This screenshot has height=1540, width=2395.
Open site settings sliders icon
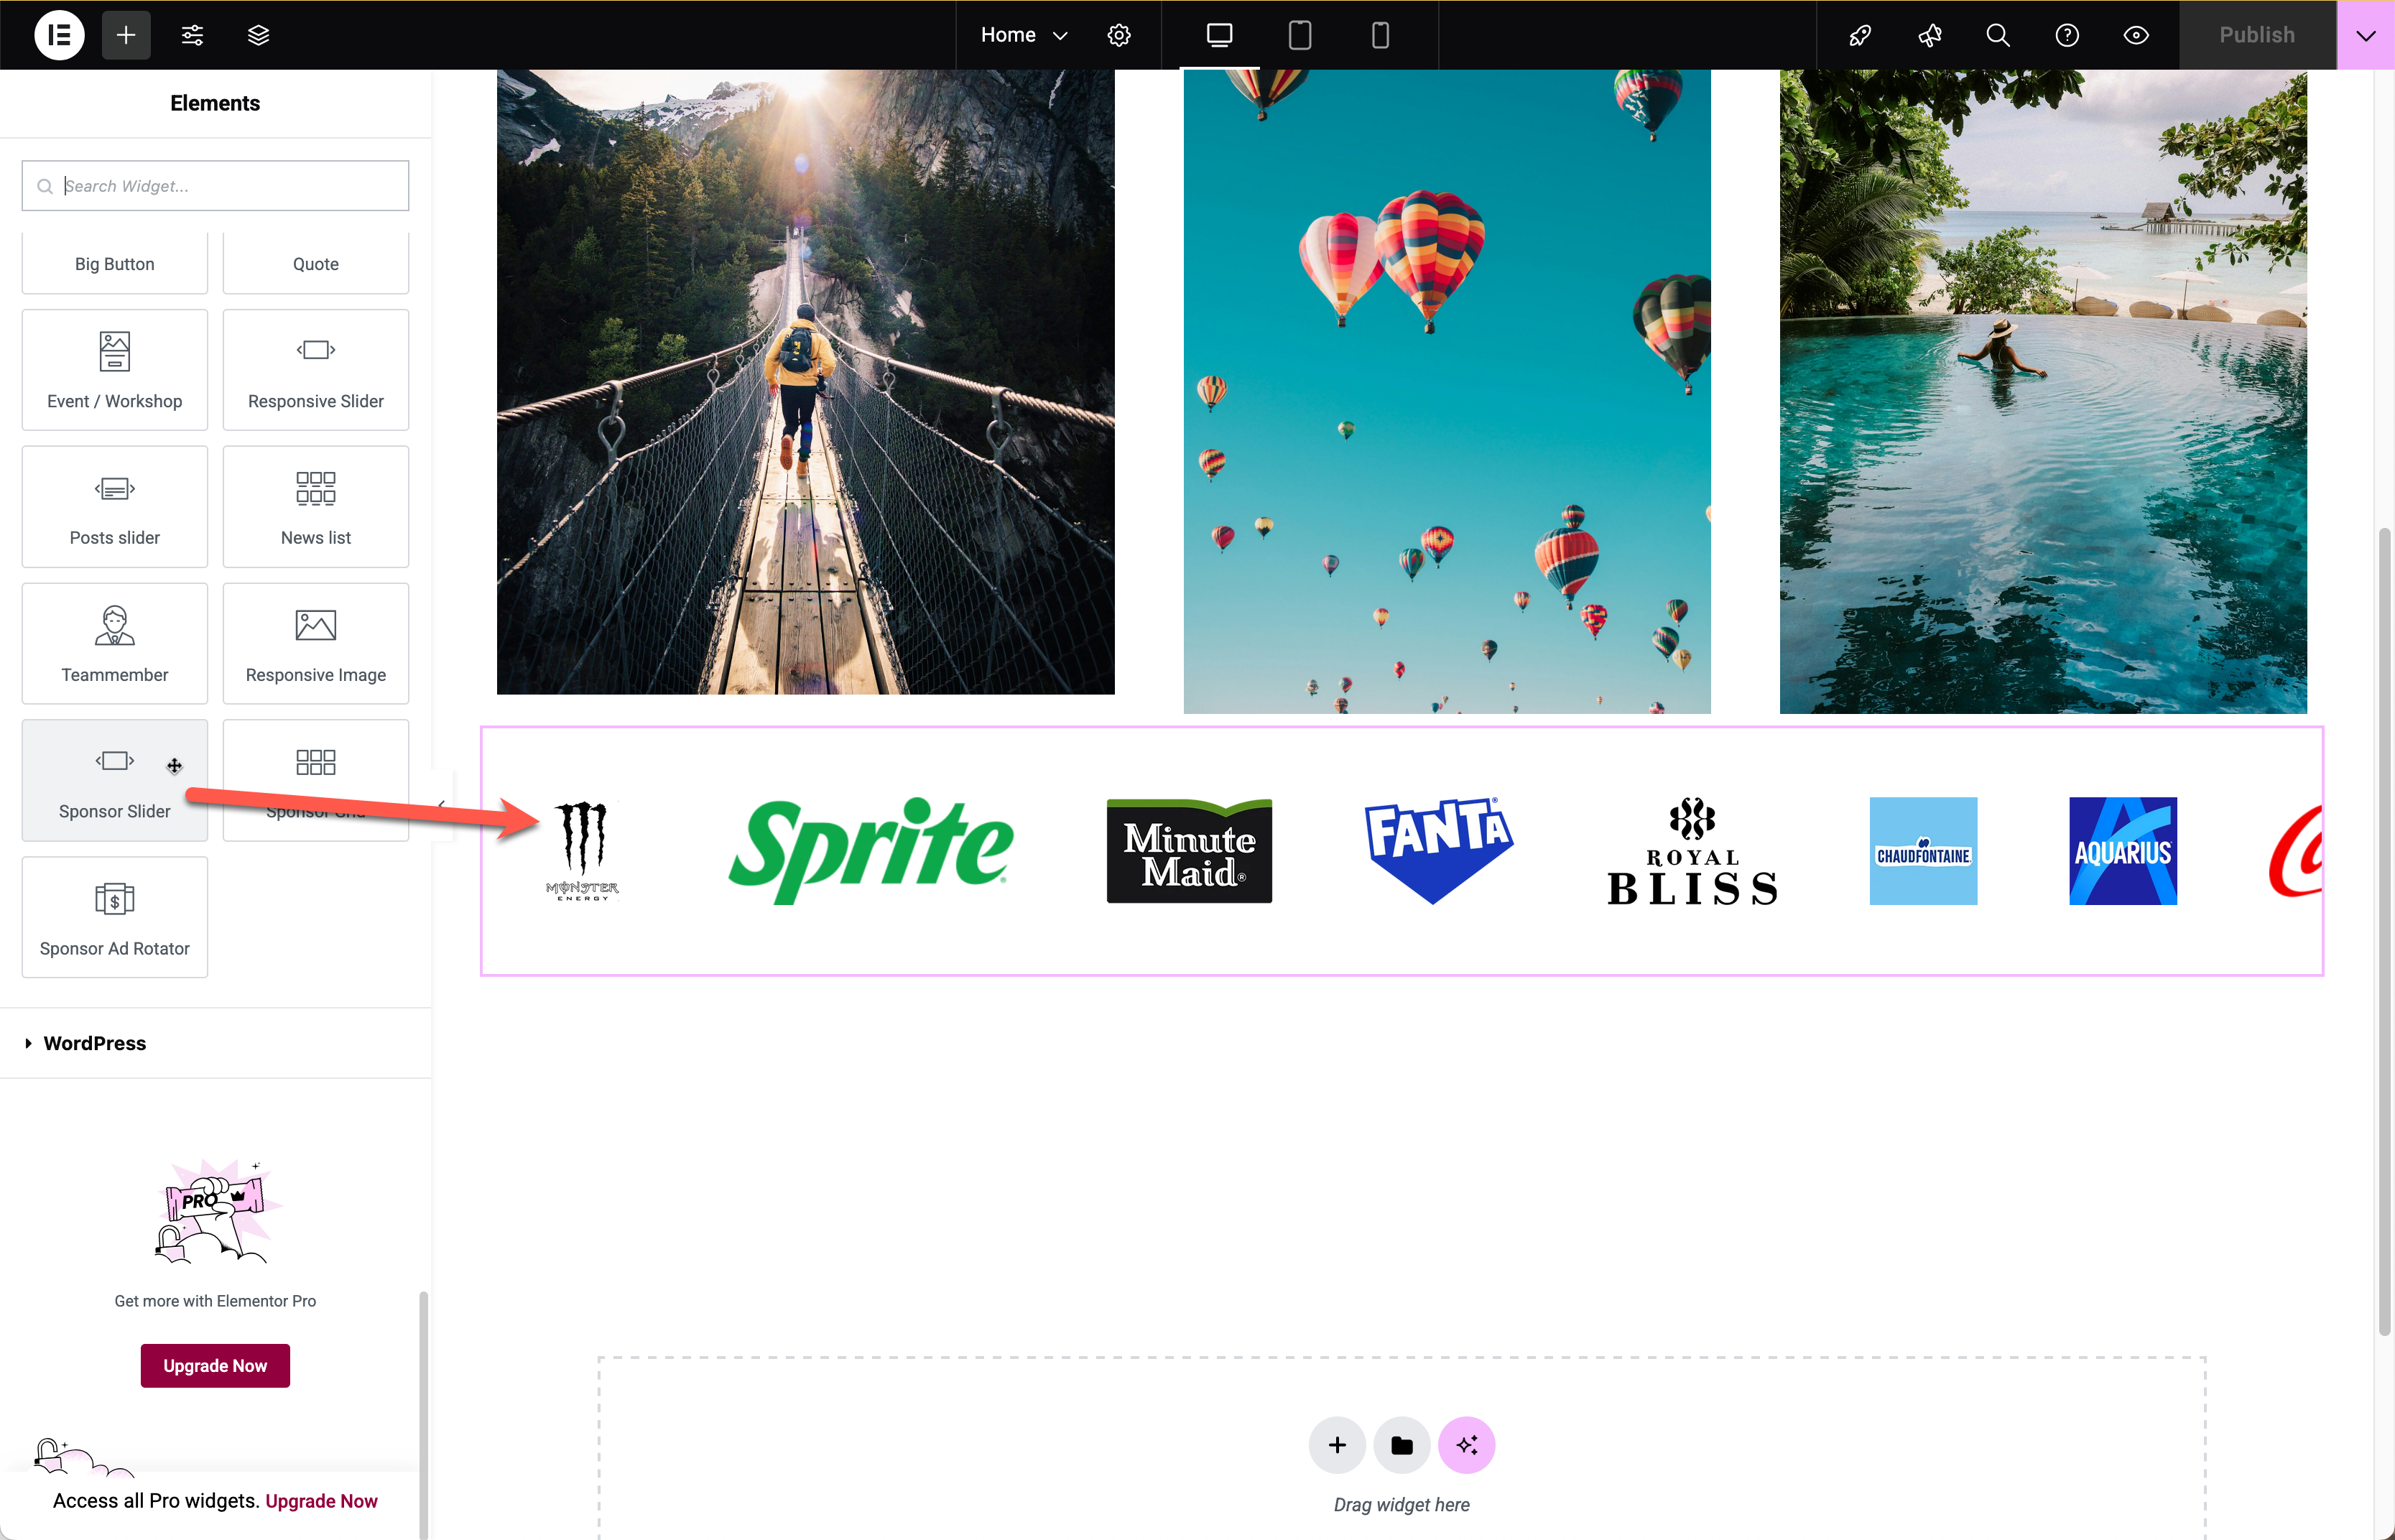(x=192, y=35)
